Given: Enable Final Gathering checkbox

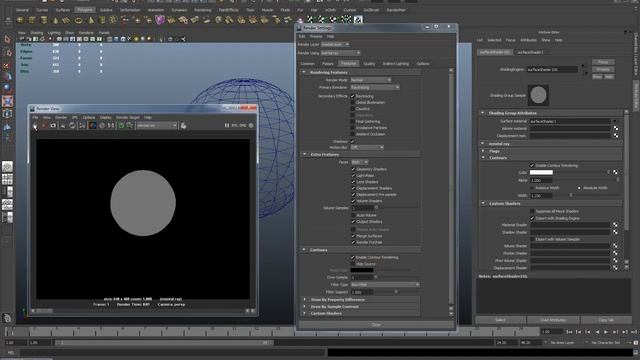Looking at the screenshot, I should tap(353, 122).
